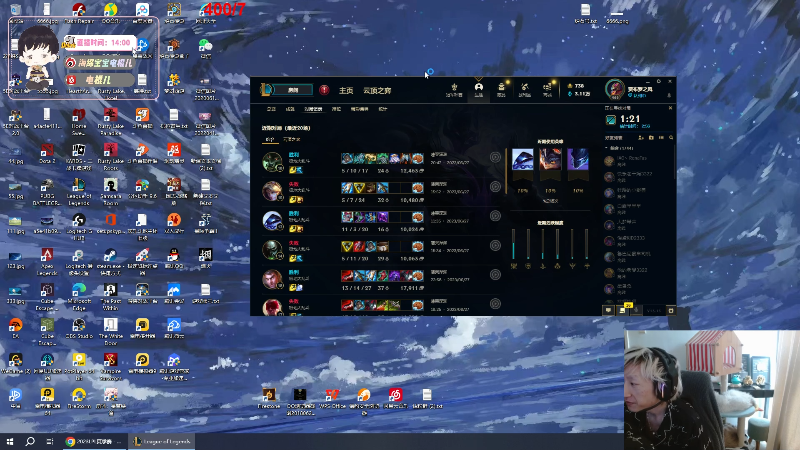The image size is (800, 450).
Task: Open the Apex Legends desktop shortcut
Action: 47,262
